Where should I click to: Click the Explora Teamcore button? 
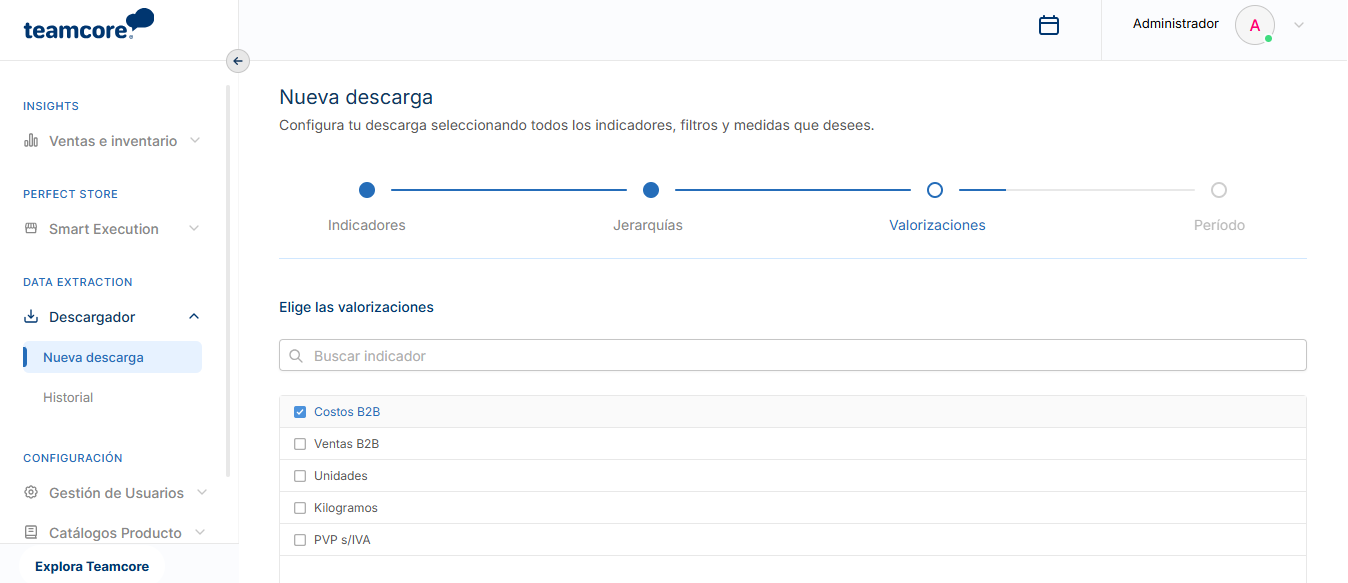[92, 566]
